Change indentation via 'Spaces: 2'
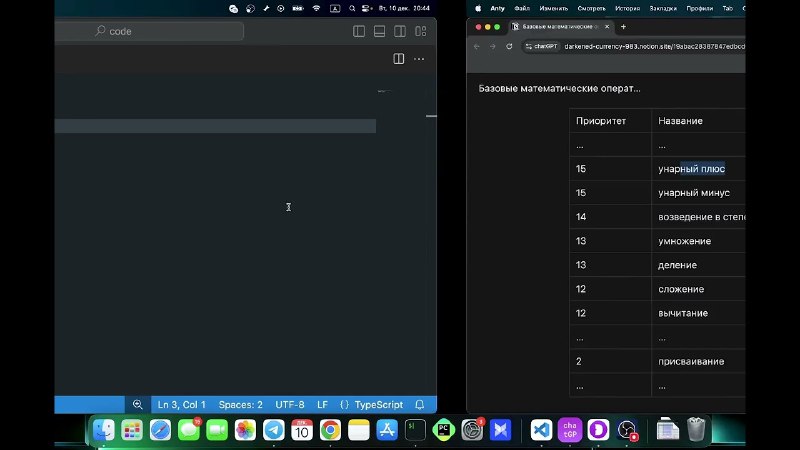800x450 pixels. (x=241, y=405)
